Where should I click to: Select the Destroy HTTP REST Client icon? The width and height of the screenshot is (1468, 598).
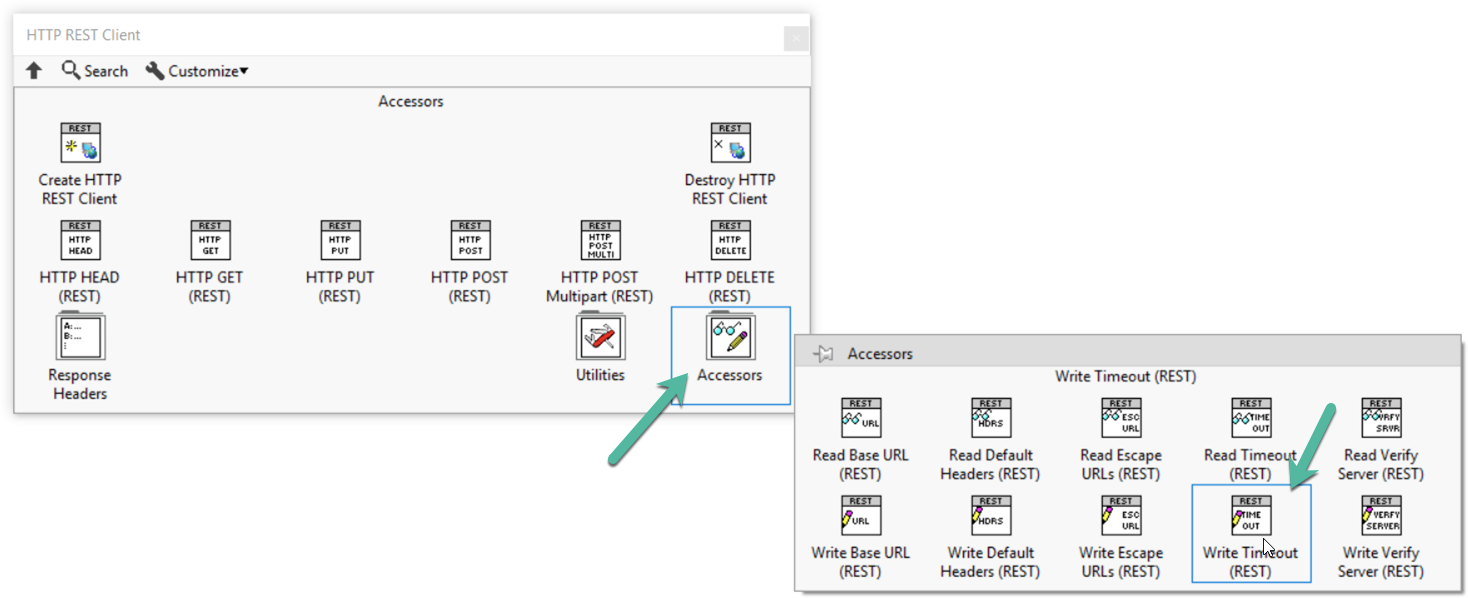click(730, 143)
